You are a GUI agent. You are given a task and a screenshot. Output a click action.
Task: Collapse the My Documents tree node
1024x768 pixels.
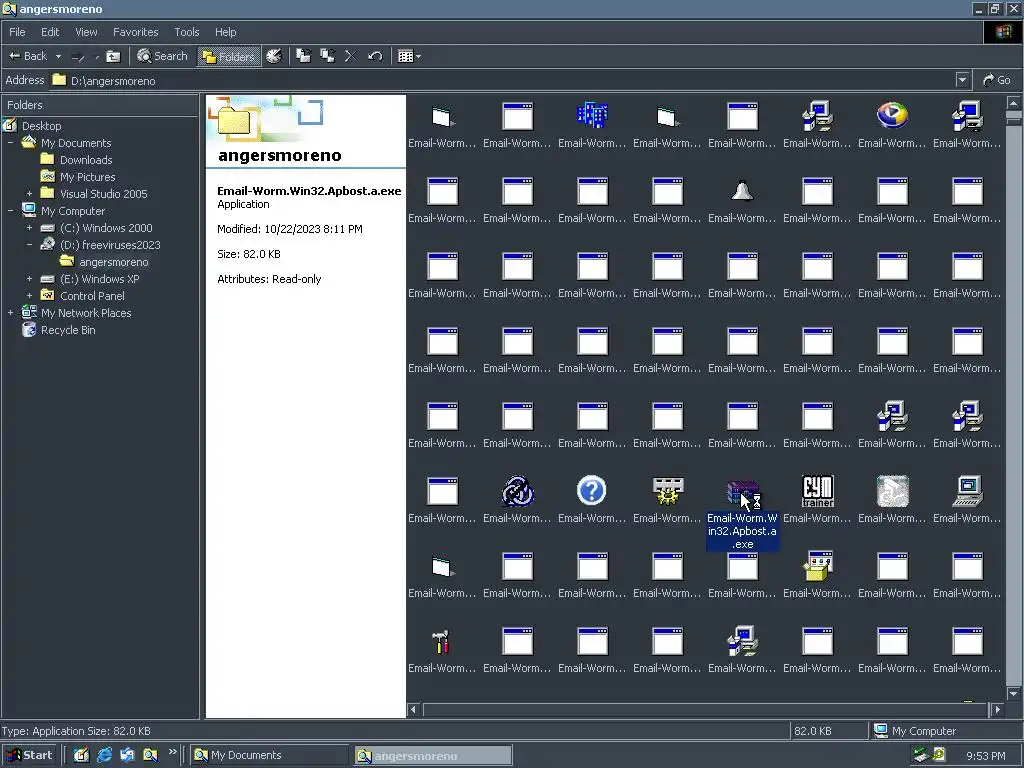tap(10, 142)
